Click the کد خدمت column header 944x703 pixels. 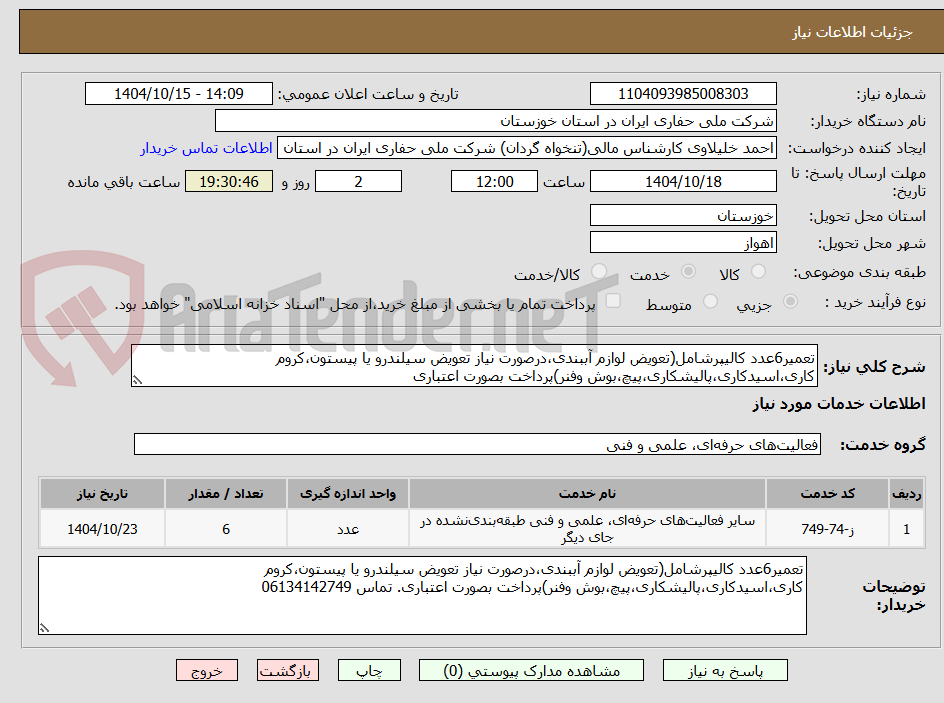[x=827, y=494]
